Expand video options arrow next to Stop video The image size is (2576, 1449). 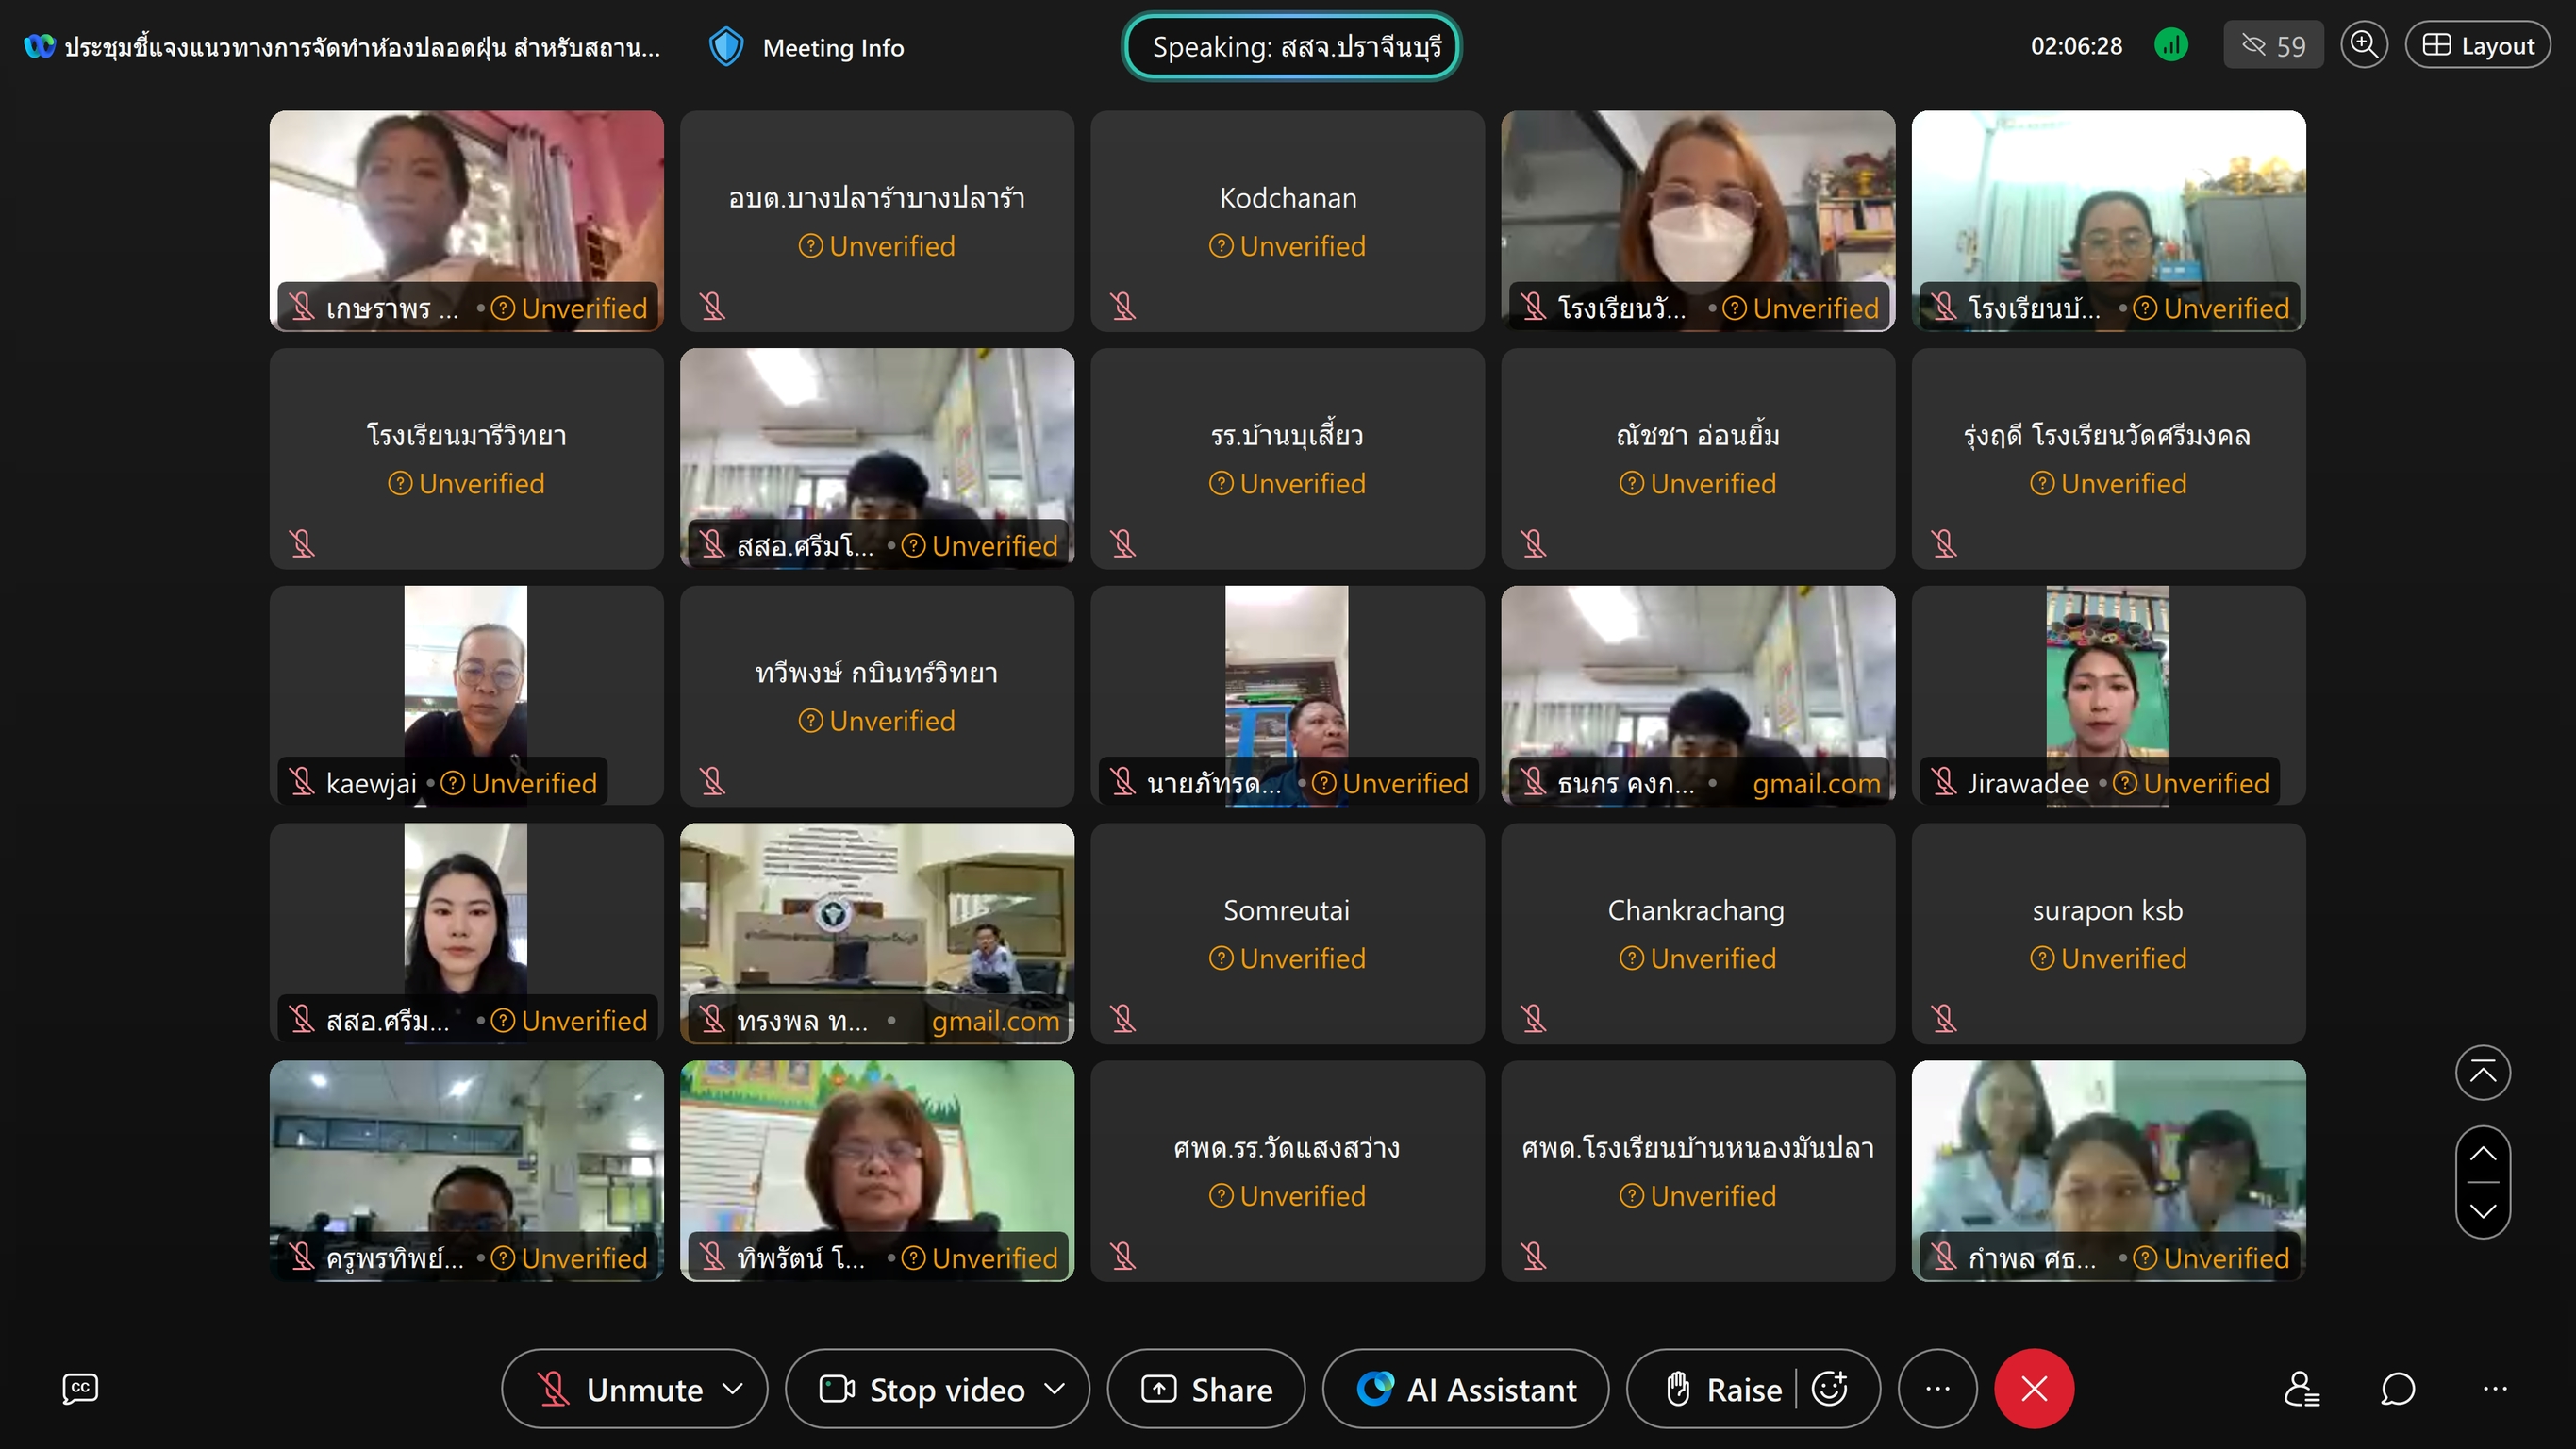point(1054,1389)
